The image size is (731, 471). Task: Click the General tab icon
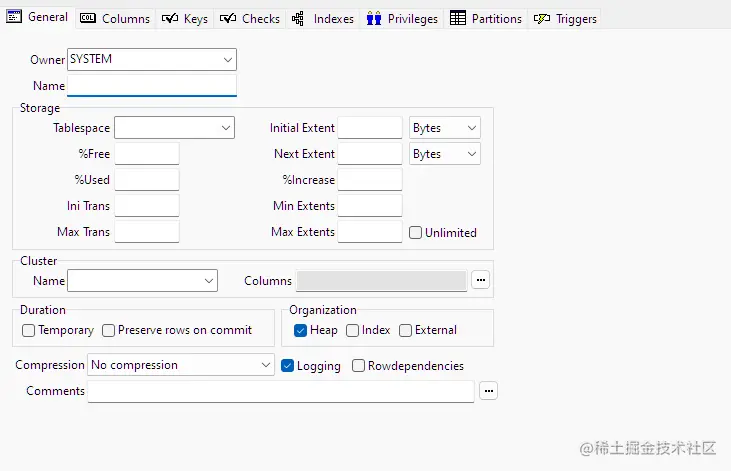[x=14, y=17]
